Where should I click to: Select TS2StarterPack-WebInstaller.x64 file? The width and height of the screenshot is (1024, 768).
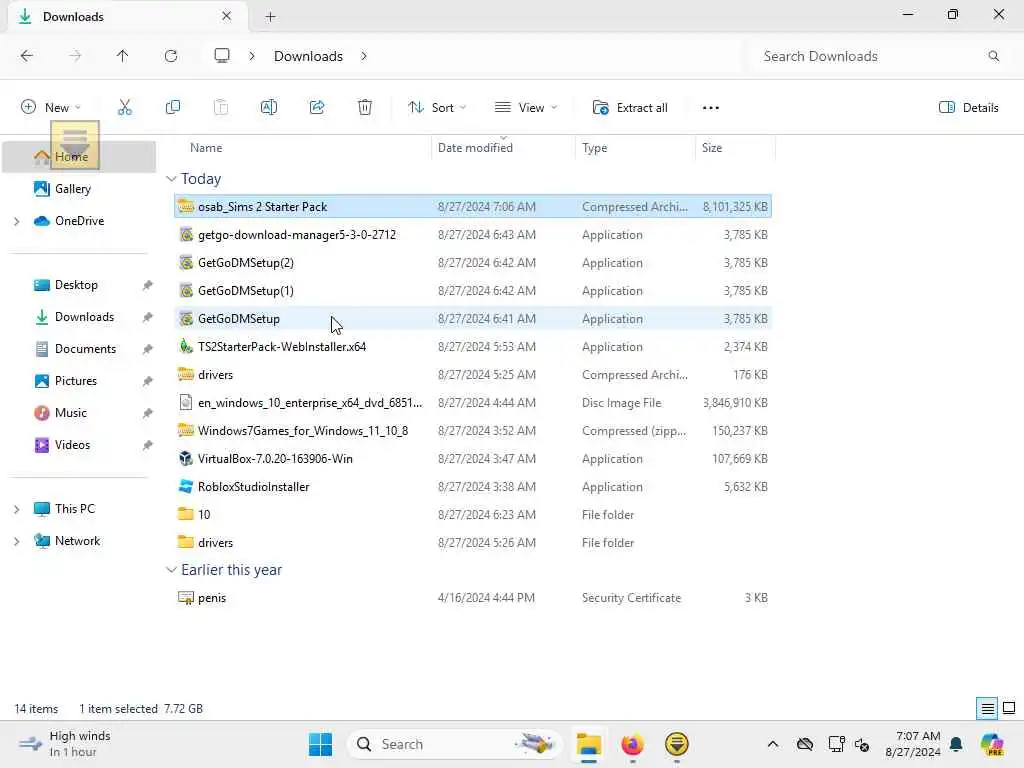point(473,347)
